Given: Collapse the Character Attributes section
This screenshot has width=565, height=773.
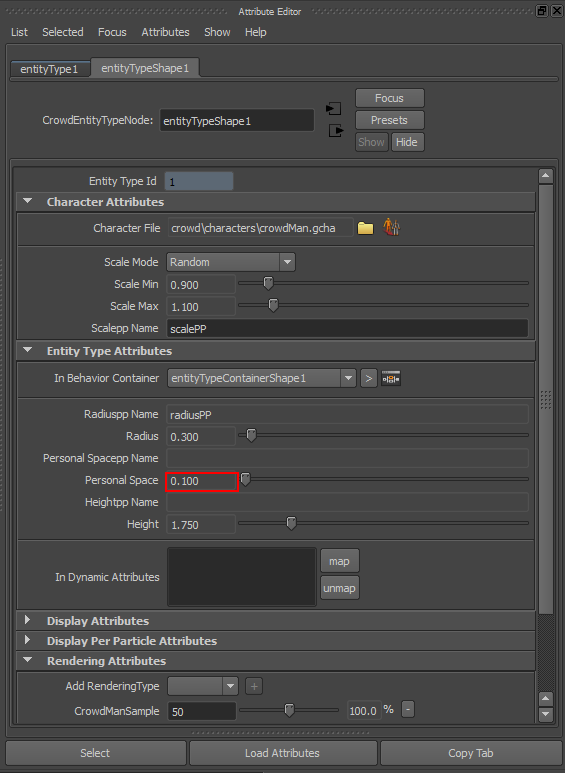Looking at the screenshot, I should point(28,202).
